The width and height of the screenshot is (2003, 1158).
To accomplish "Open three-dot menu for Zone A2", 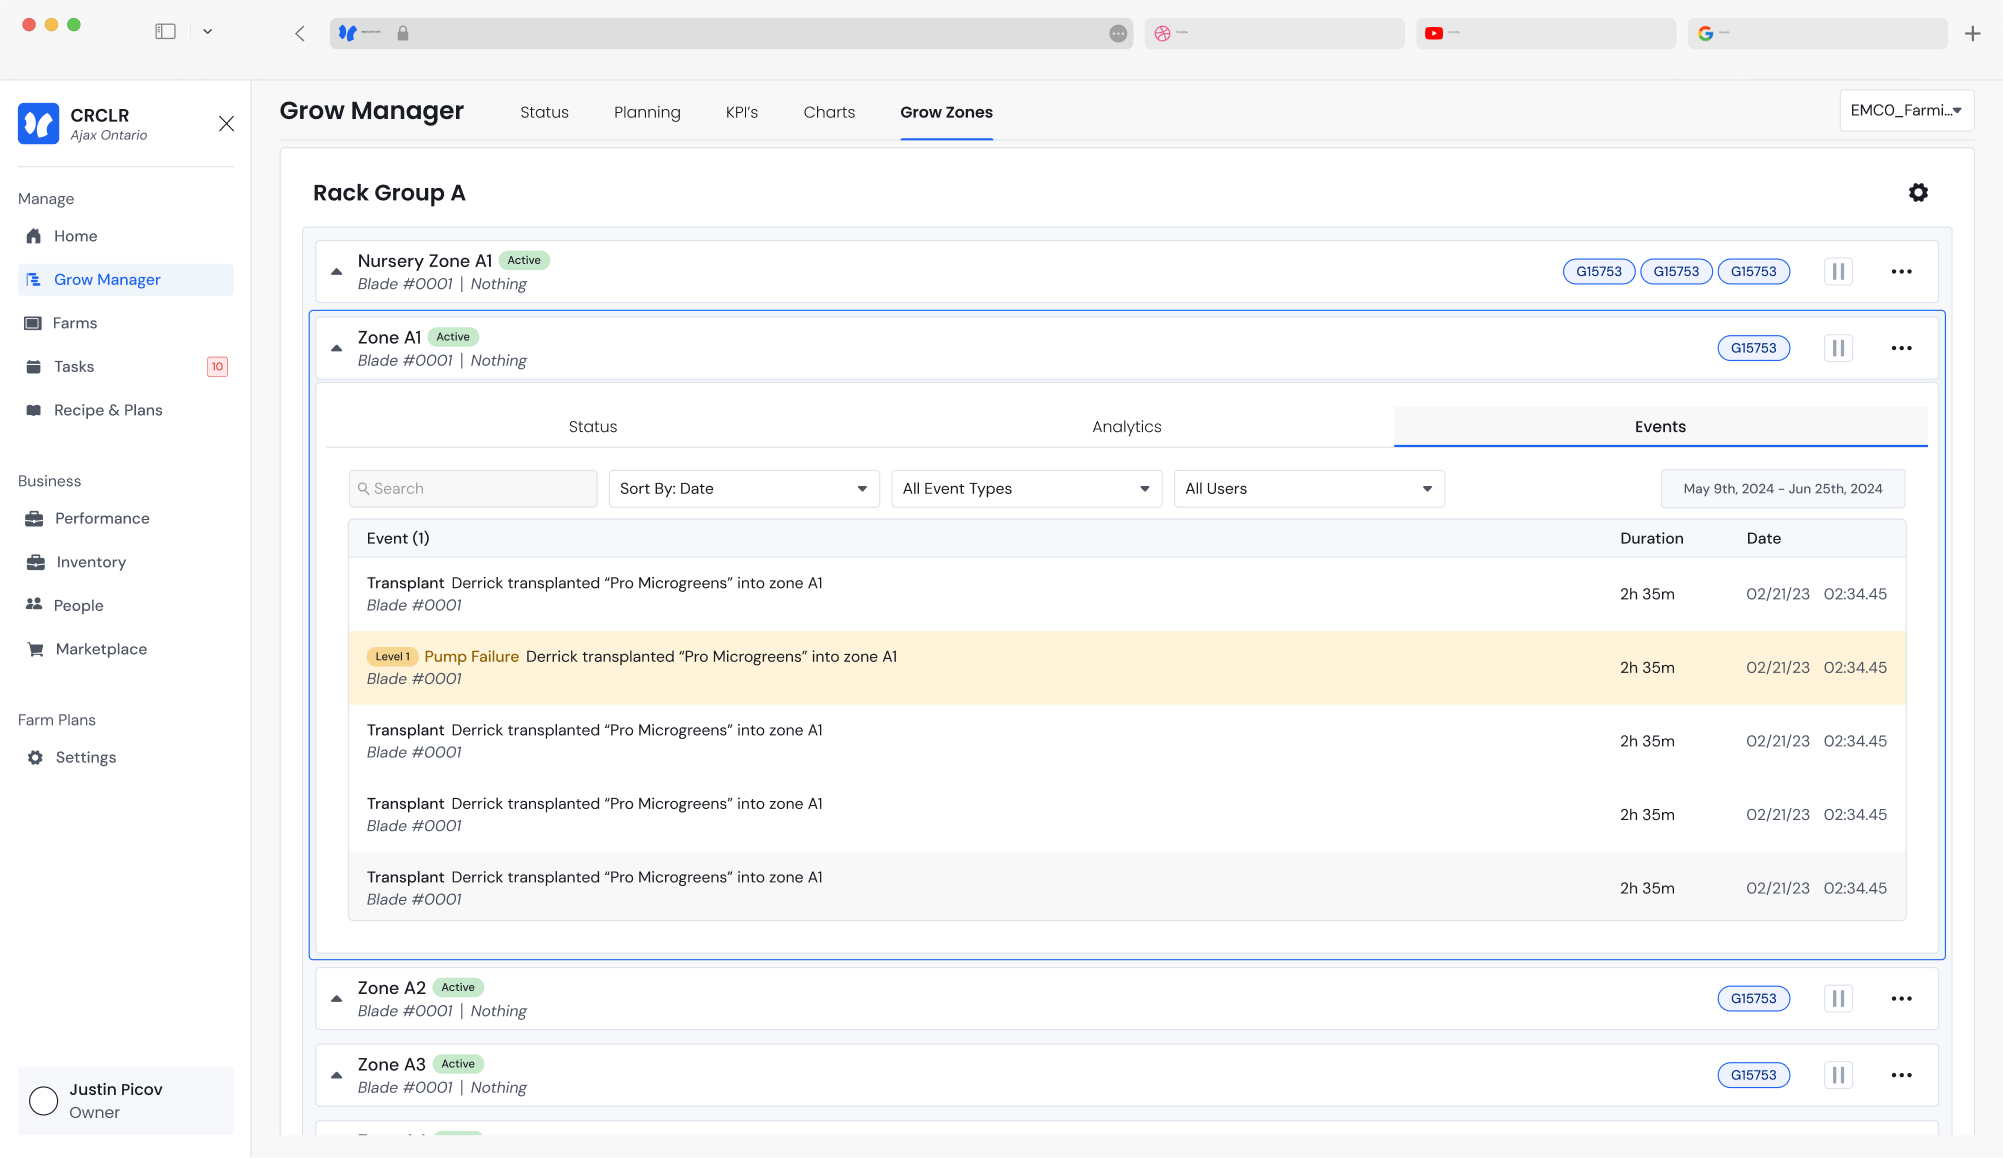I will tap(1901, 999).
